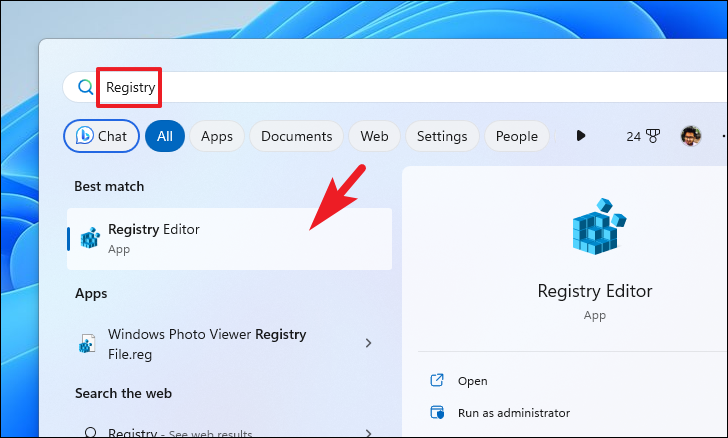This screenshot has width=728, height=438.
Task: Click the .reg file icon
Action: click(87, 344)
